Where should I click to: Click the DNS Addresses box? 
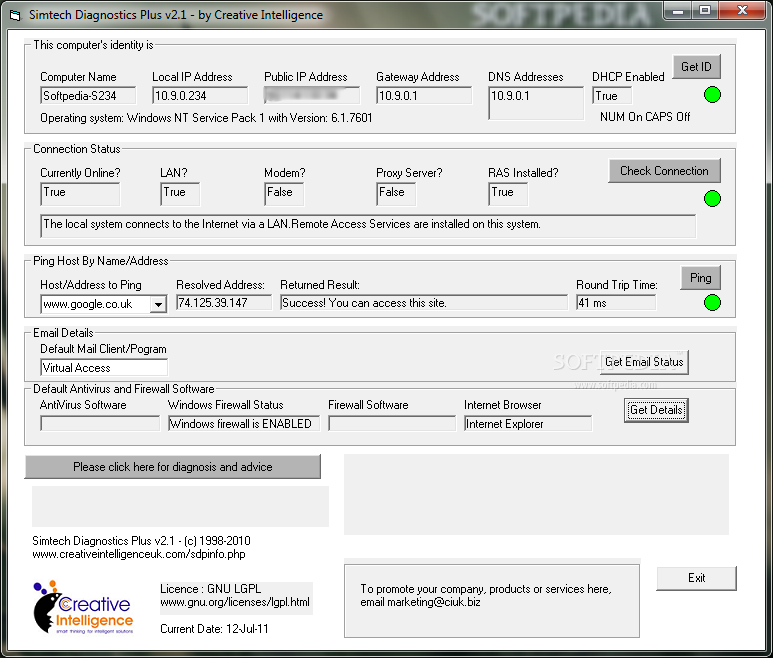[x=535, y=103]
